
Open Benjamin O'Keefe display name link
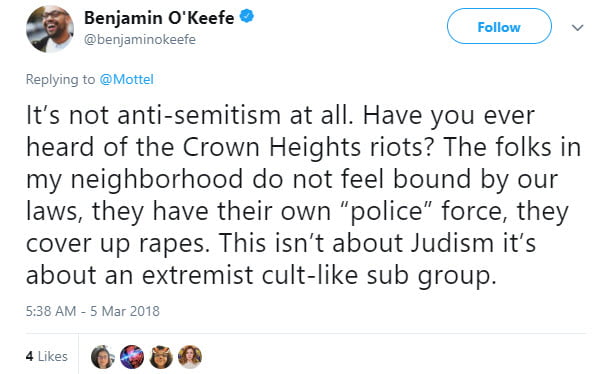[159, 18]
